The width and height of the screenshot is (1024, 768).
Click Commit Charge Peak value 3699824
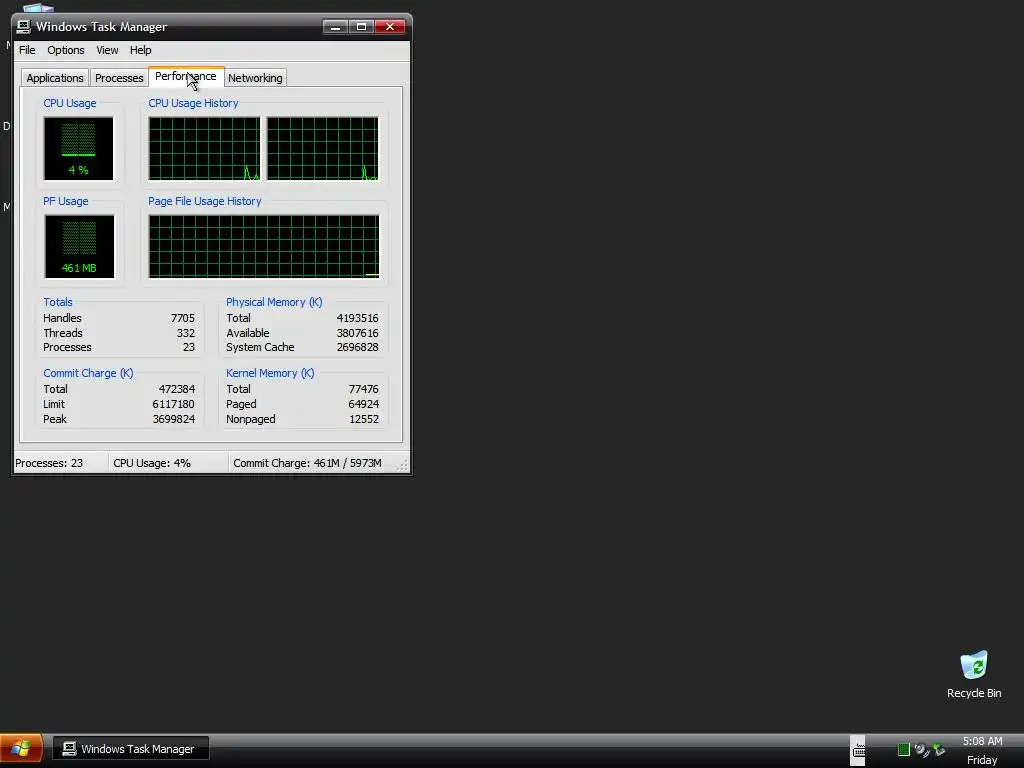click(173, 419)
